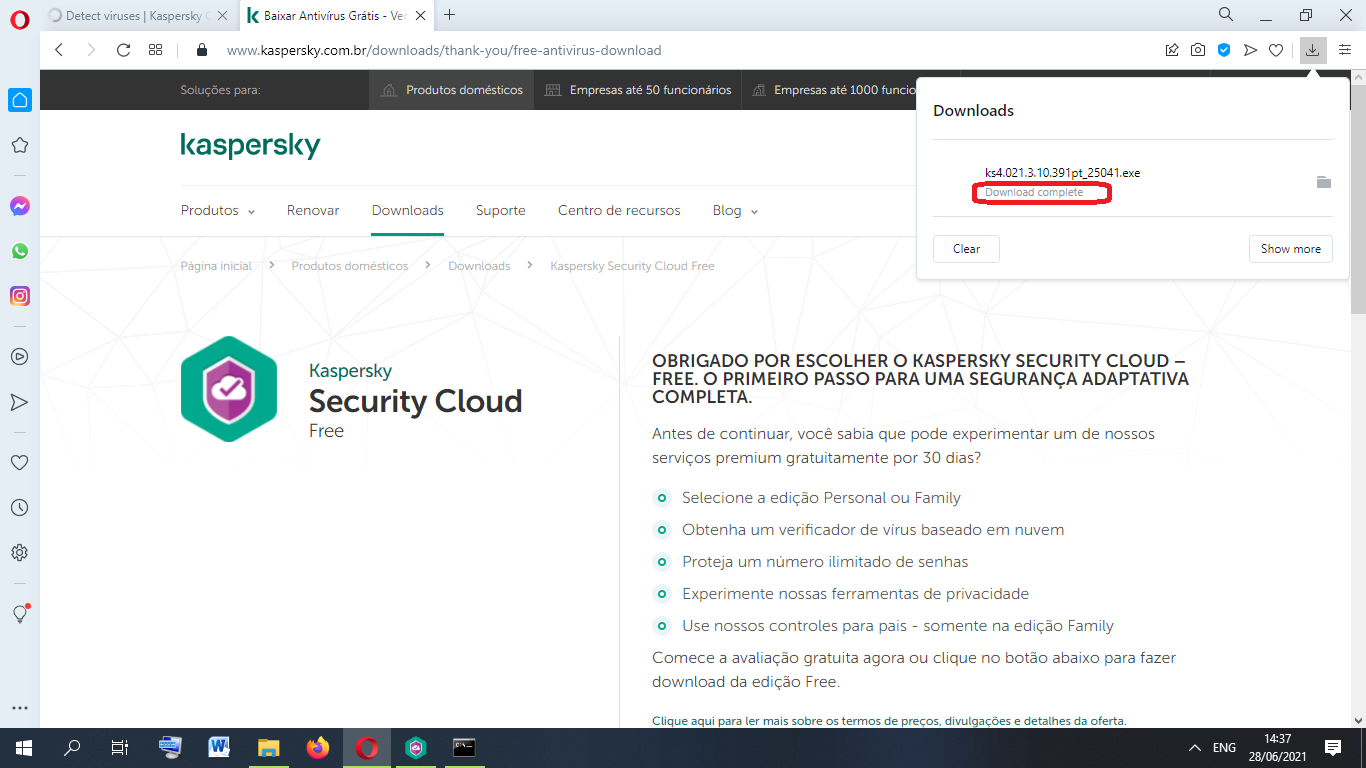This screenshot has height=768, width=1366.
Task: Go back to previous page
Action: pyautogui.click(x=59, y=50)
